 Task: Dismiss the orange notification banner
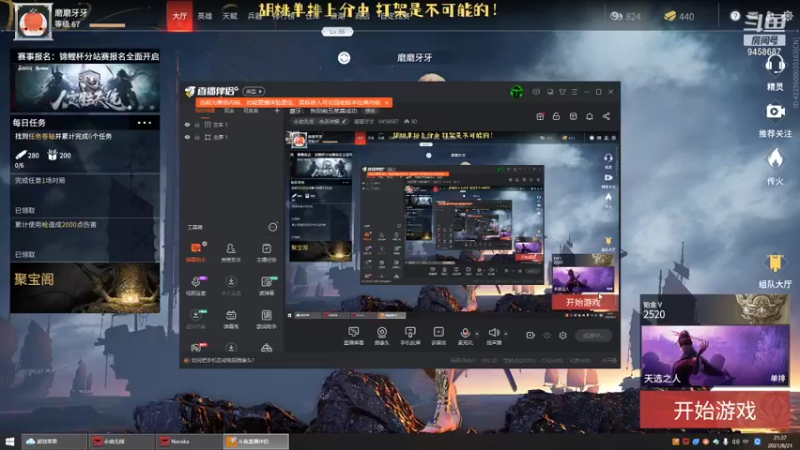point(387,103)
